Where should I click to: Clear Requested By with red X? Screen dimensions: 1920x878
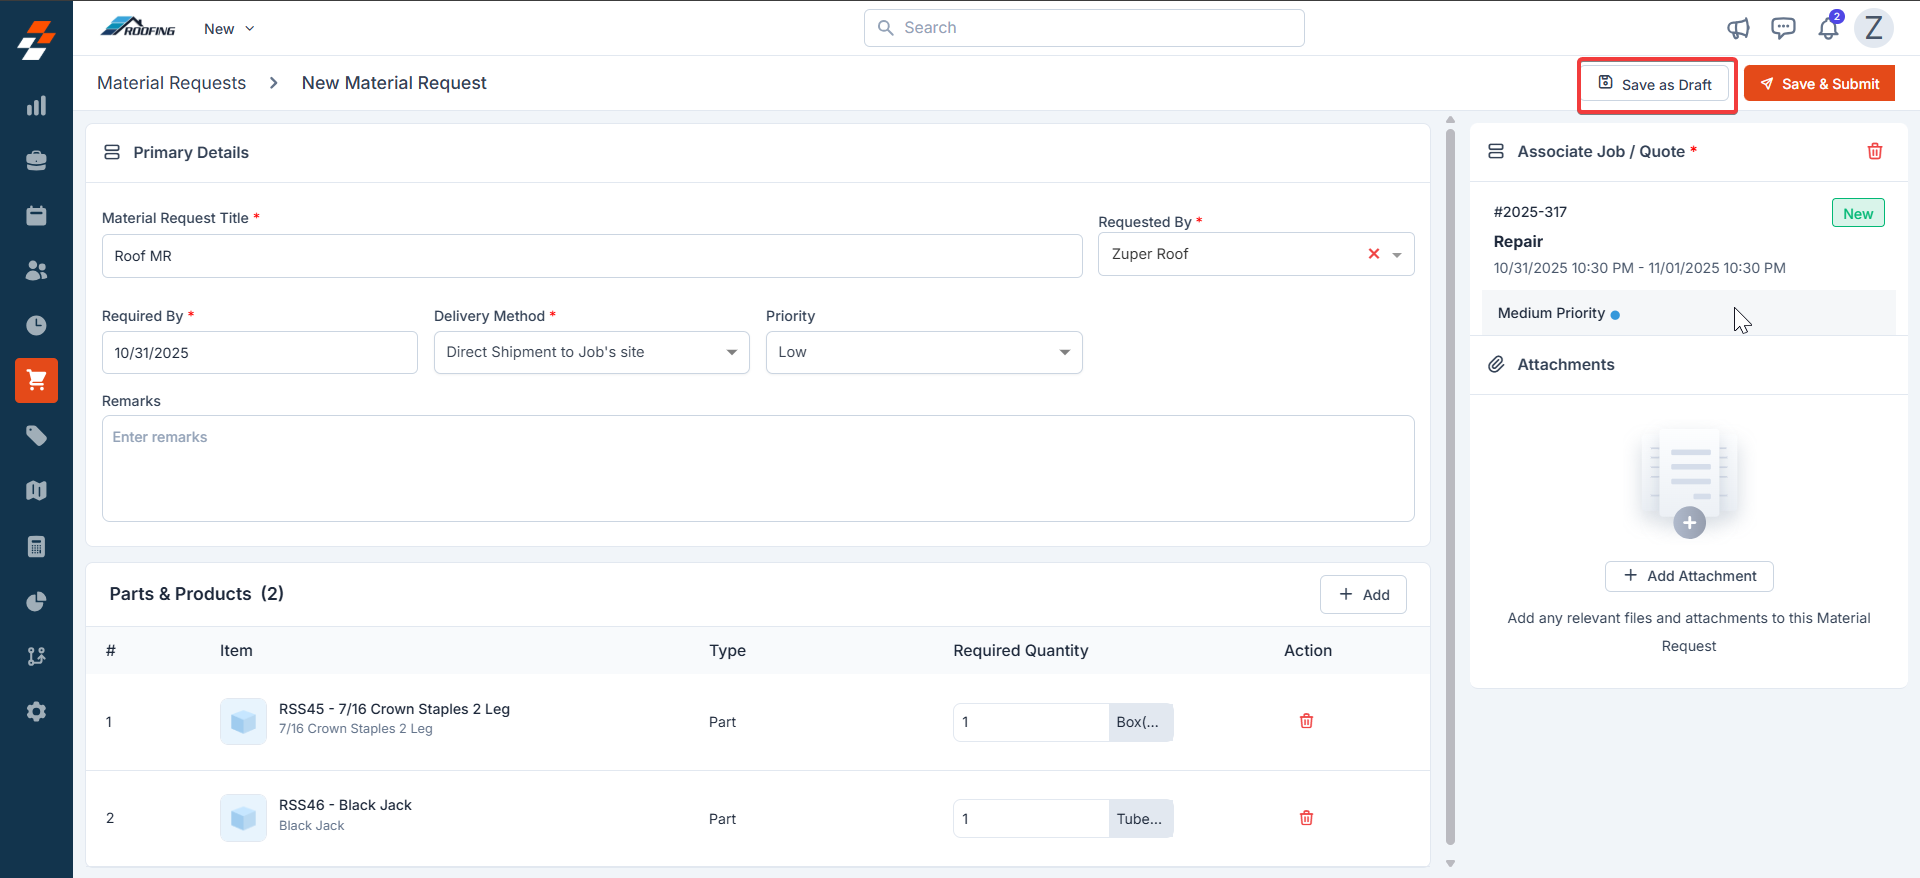[x=1374, y=254]
